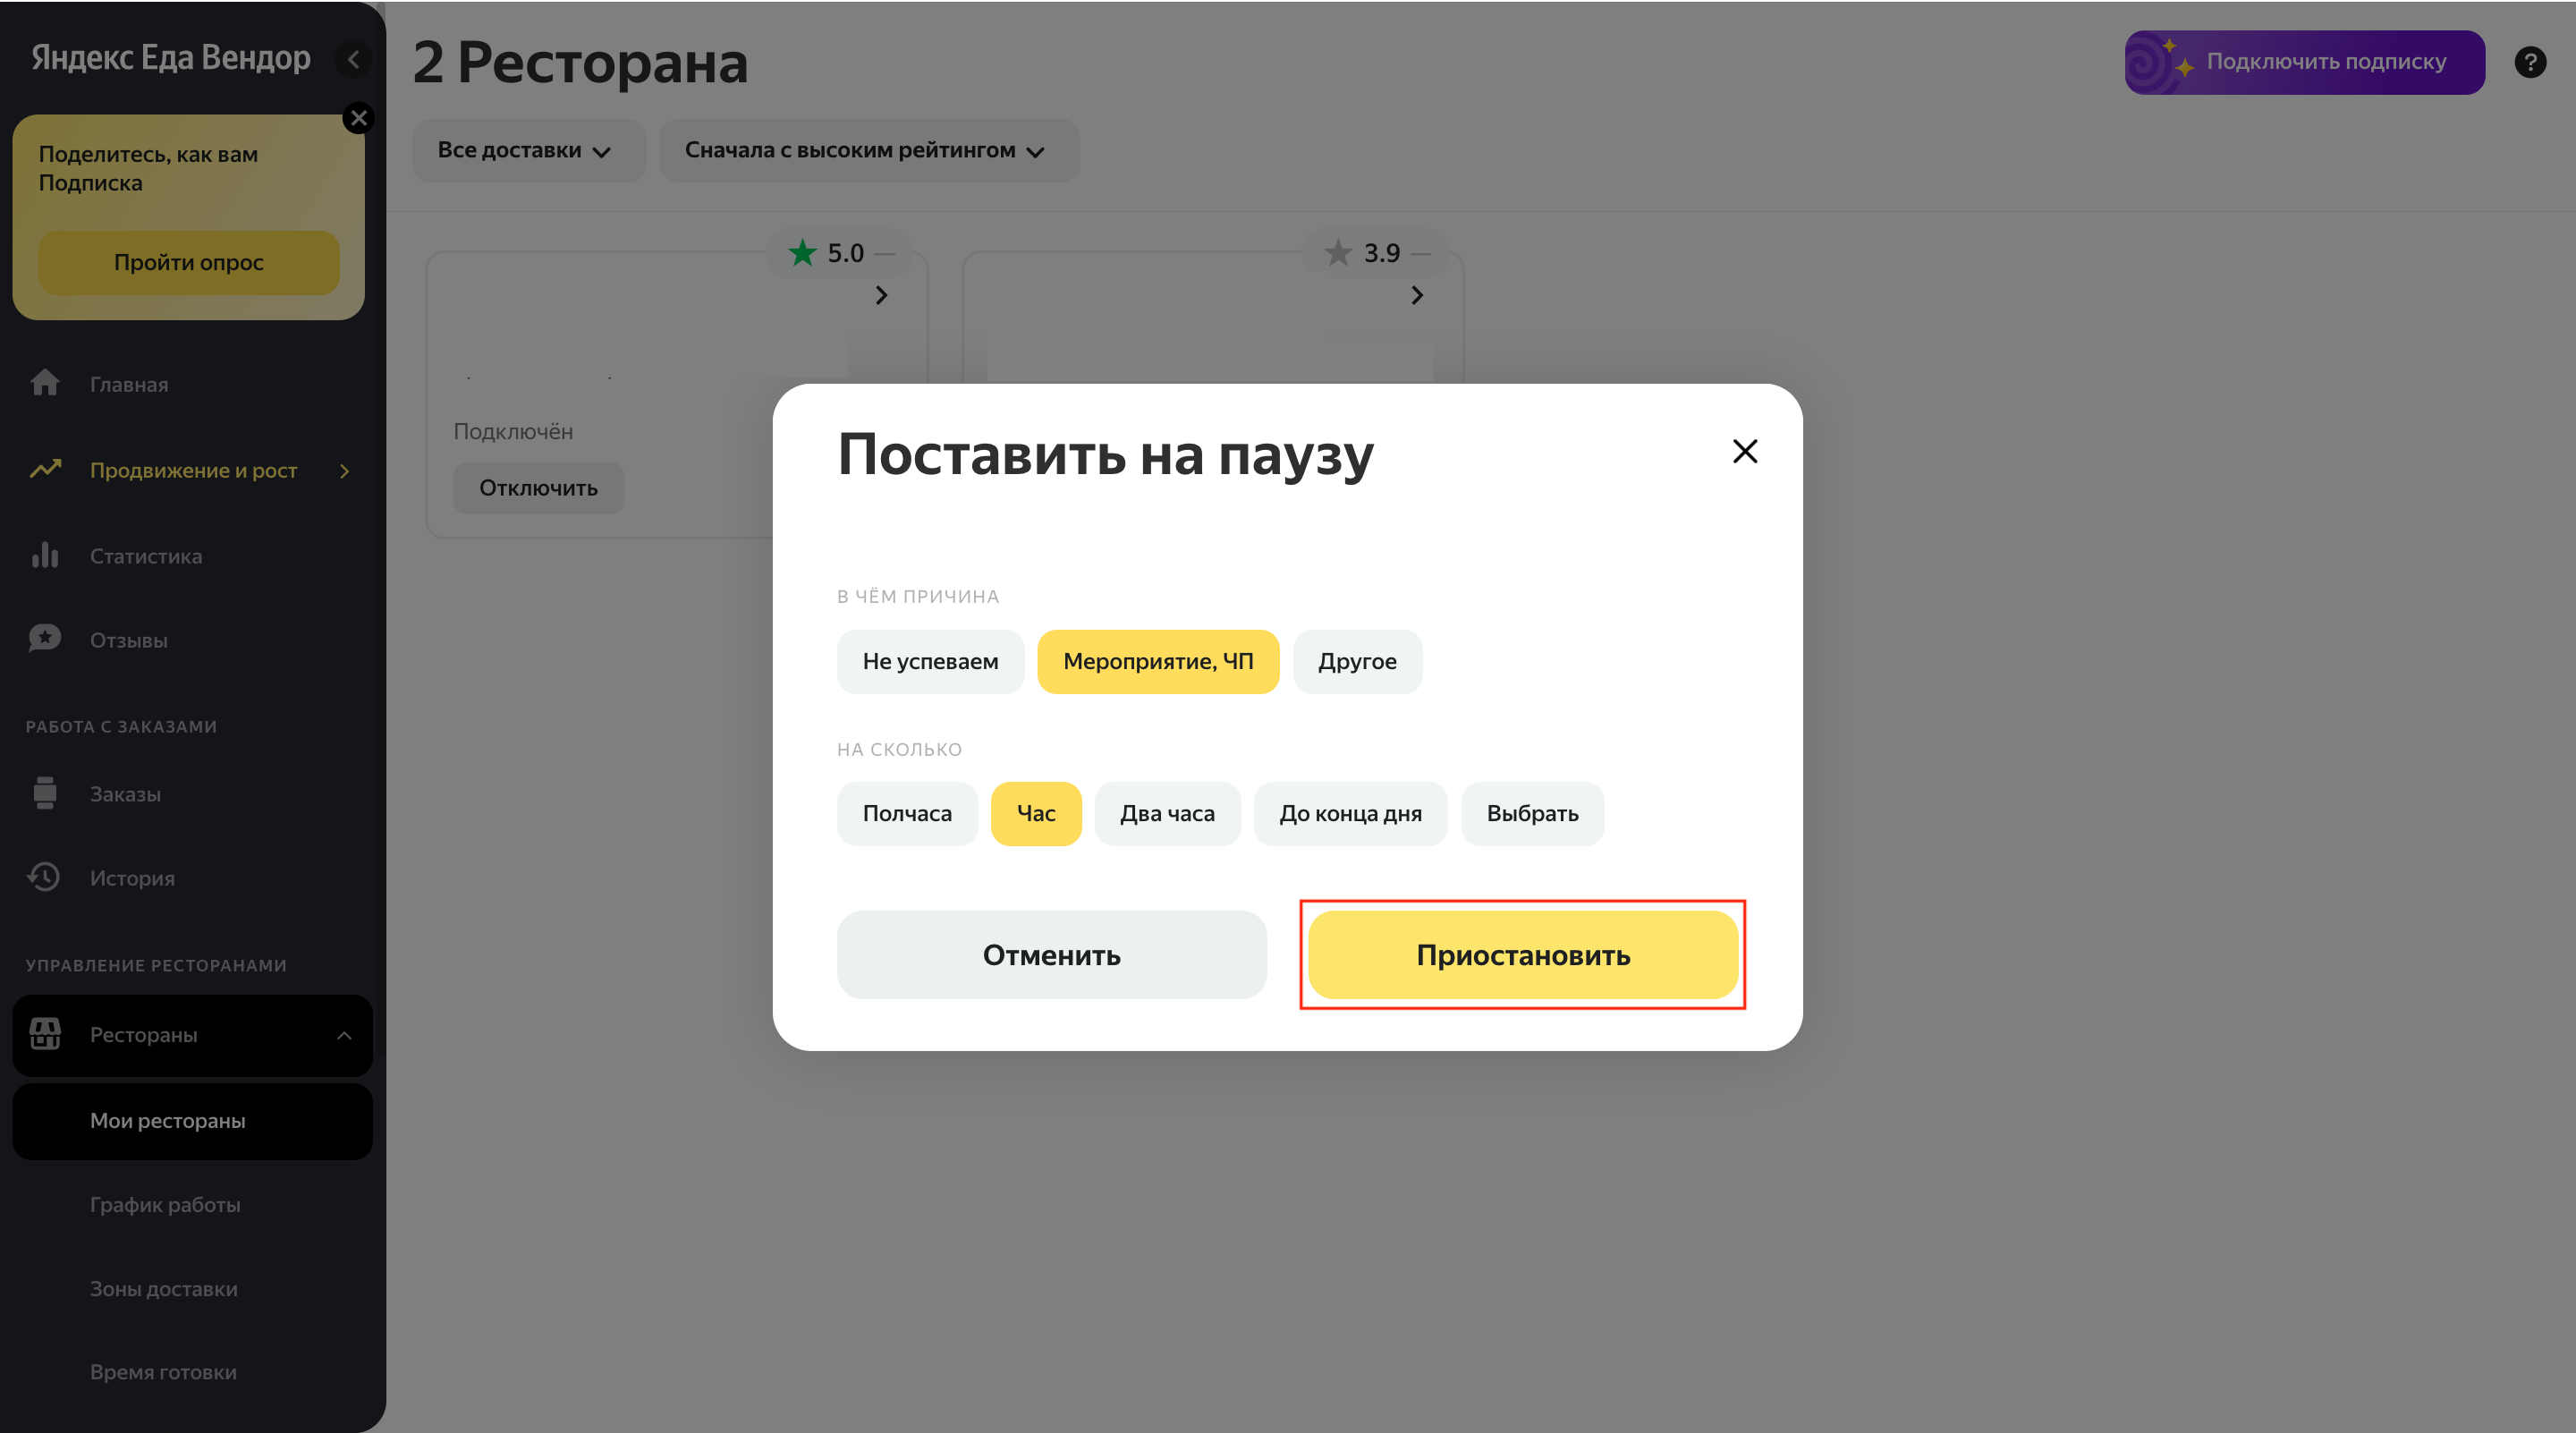The width and height of the screenshot is (2576, 1433).
Task: Choose 'Два часа' pause duration
Action: pyautogui.click(x=1166, y=813)
